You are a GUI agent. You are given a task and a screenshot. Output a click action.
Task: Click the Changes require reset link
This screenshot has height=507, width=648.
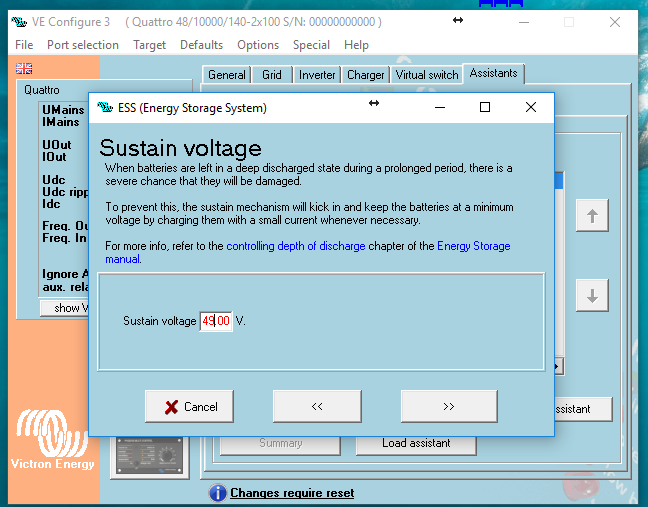292,493
